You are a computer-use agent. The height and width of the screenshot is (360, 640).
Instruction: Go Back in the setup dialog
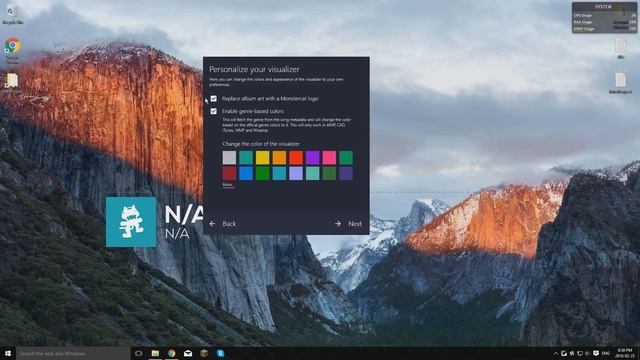pyautogui.click(x=223, y=224)
